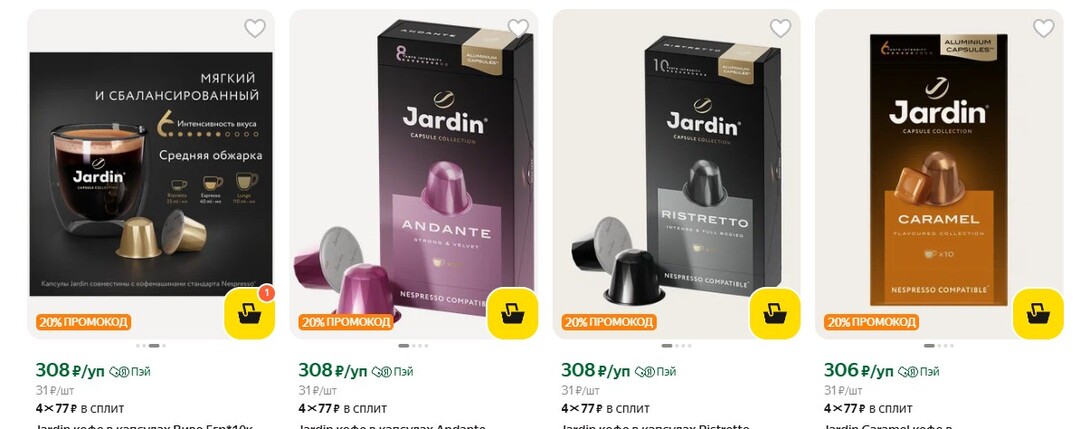
Task: Toggle wishlist heart on Andante product
Action: click(x=518, y=28)
